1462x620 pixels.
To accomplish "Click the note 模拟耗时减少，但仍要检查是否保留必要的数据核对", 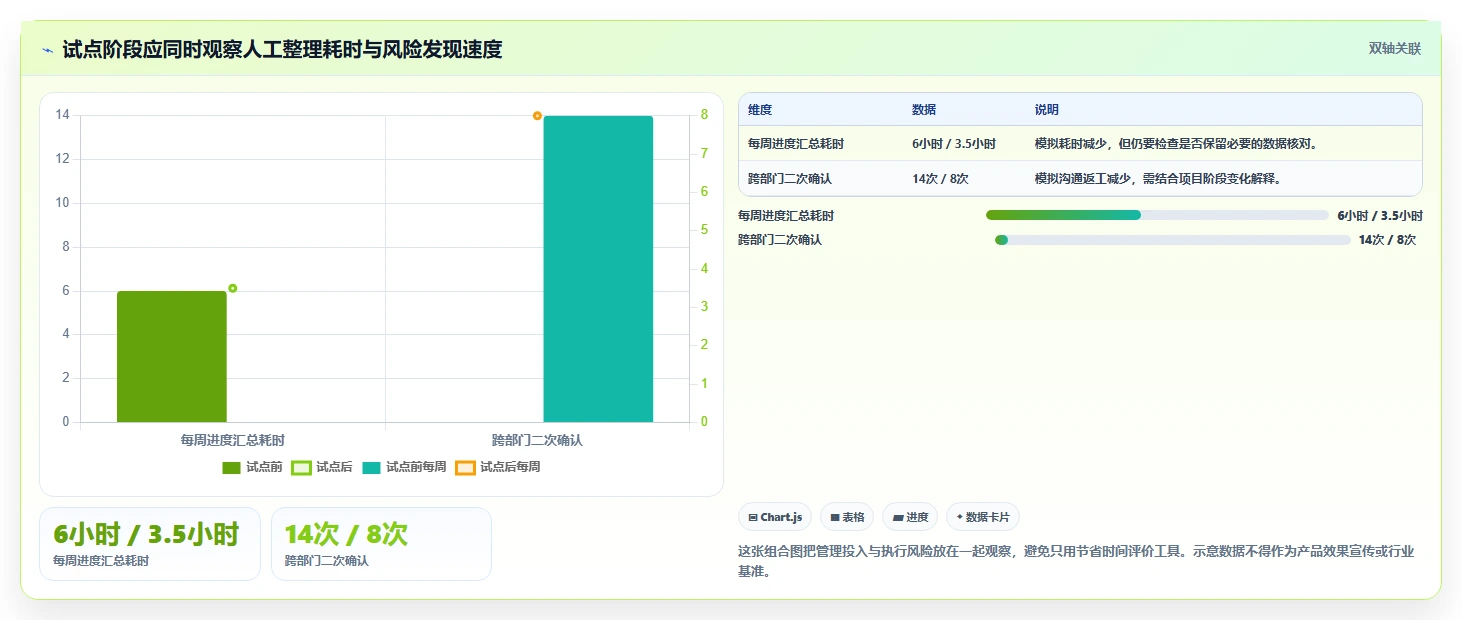I will [1176, 144].
